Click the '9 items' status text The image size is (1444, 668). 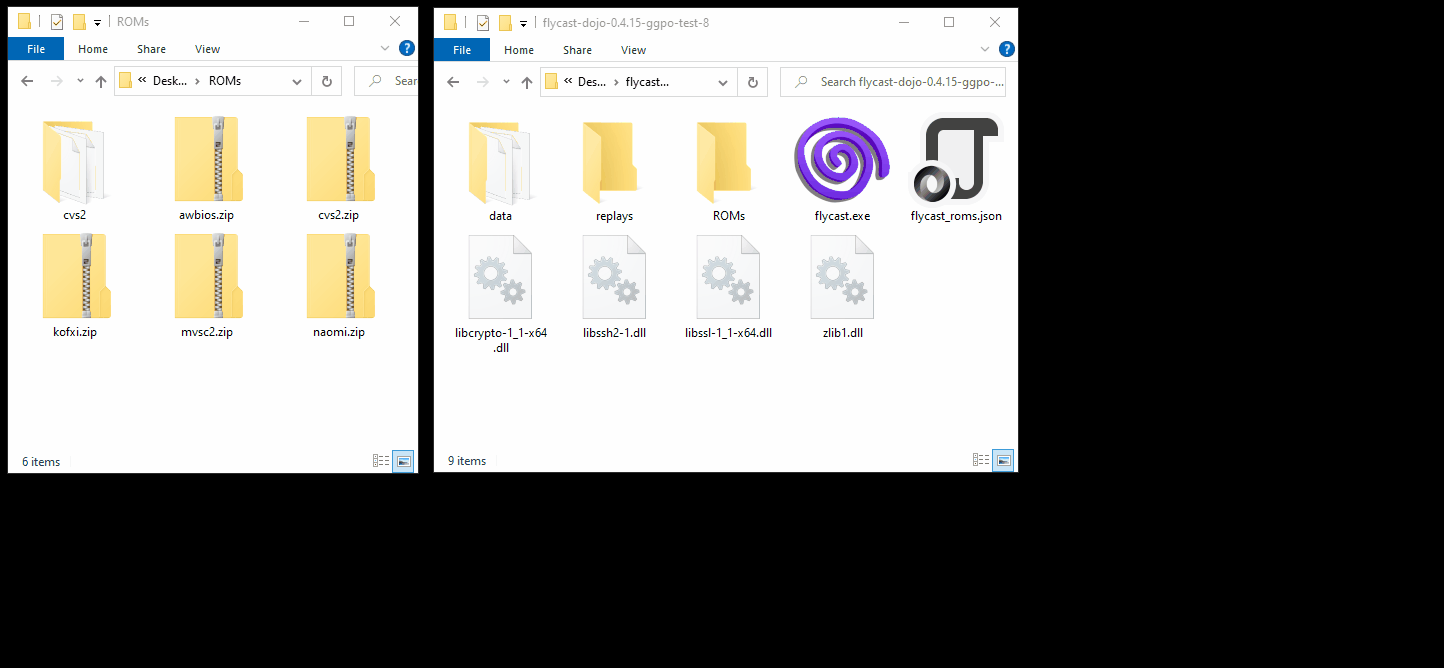(467, 462)
